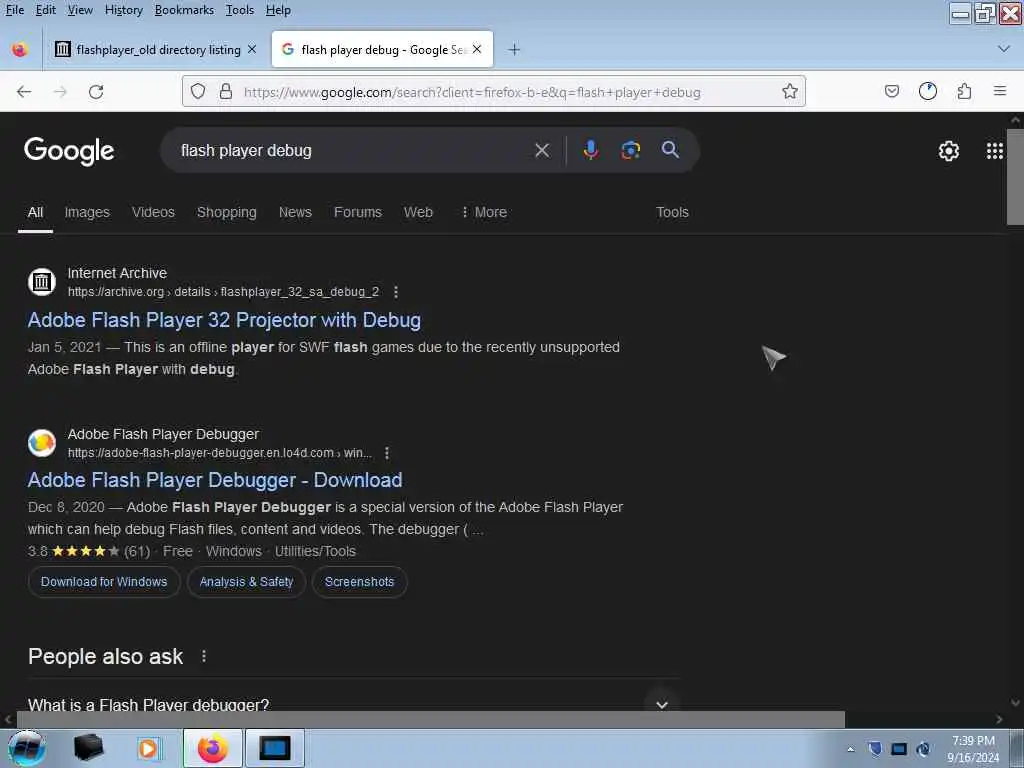Start voice search with the microphone

tap(590, 150)
